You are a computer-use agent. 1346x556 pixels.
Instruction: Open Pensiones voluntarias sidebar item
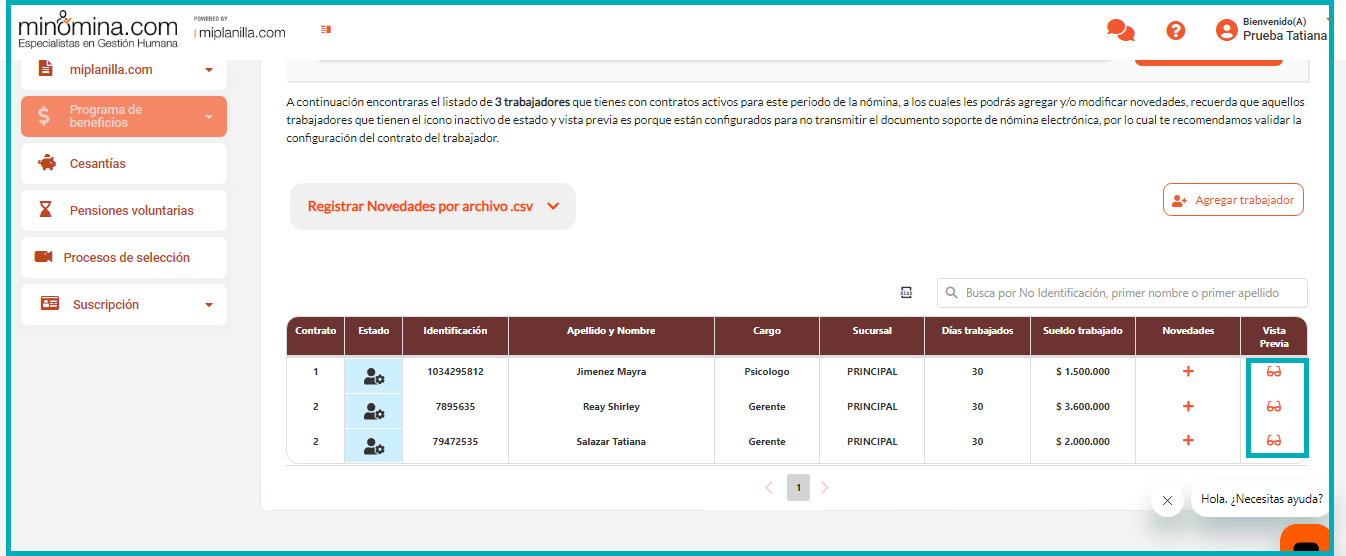124,210
